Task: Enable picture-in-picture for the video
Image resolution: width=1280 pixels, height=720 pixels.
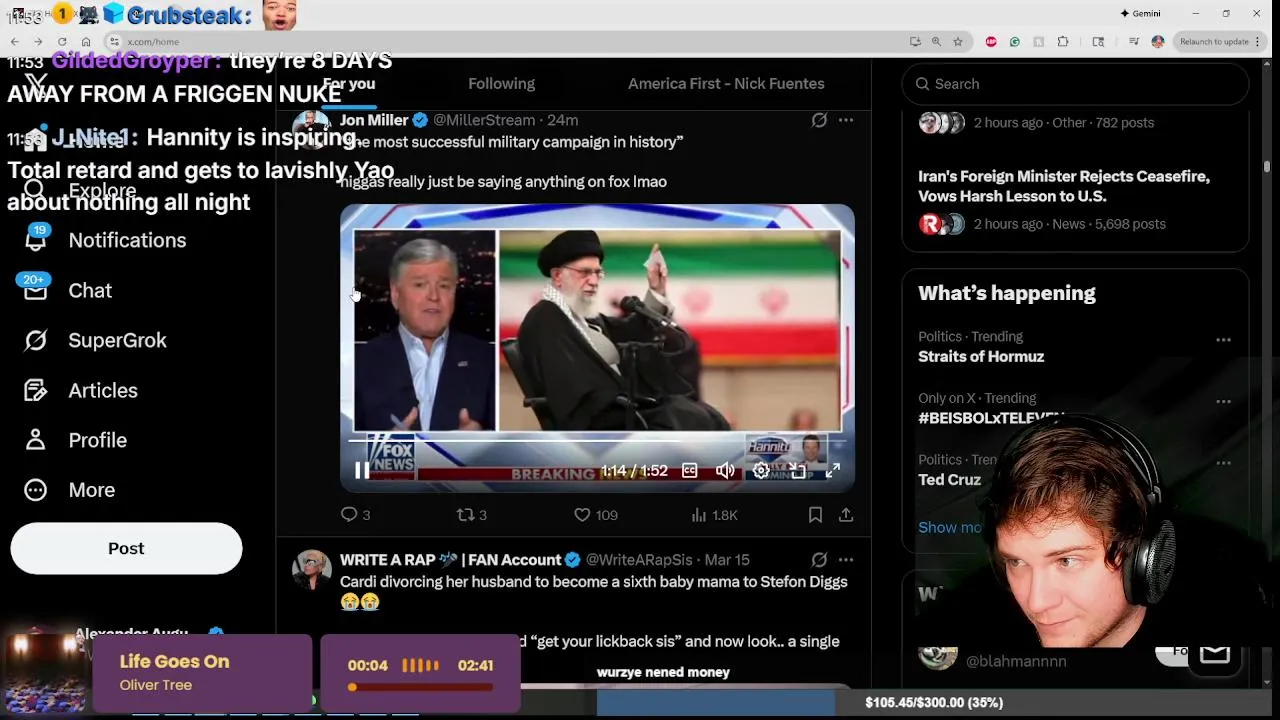Action: pos(797,471)
